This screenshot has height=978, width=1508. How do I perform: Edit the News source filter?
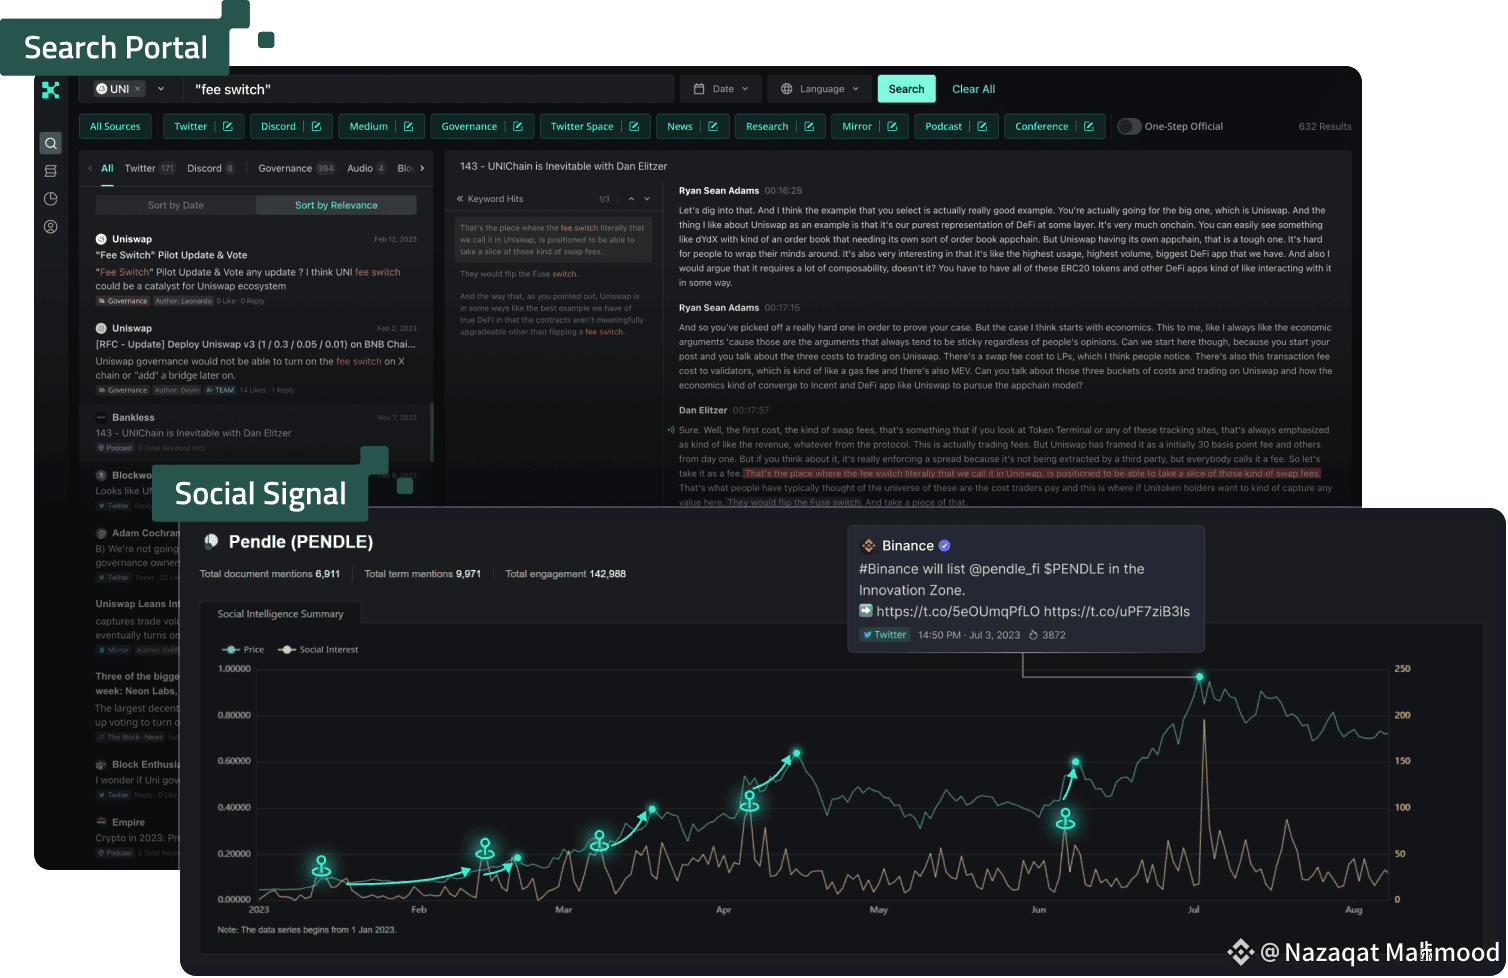[x=713, y=127]
